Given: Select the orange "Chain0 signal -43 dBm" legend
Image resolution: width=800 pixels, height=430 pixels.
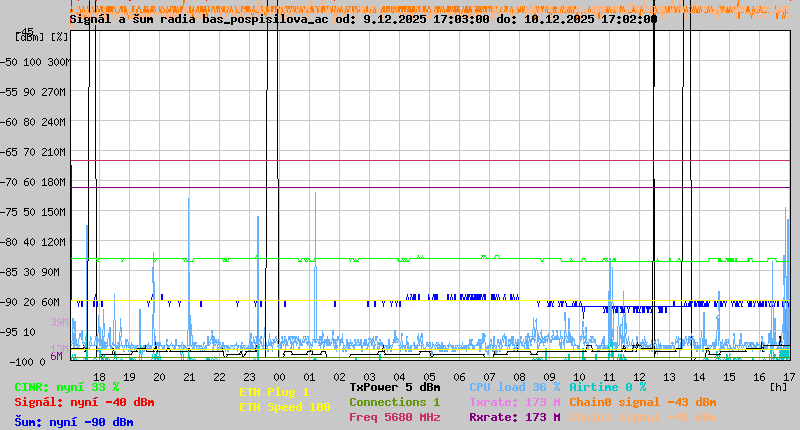Looking at the screenshot, I should coord(642,402).
